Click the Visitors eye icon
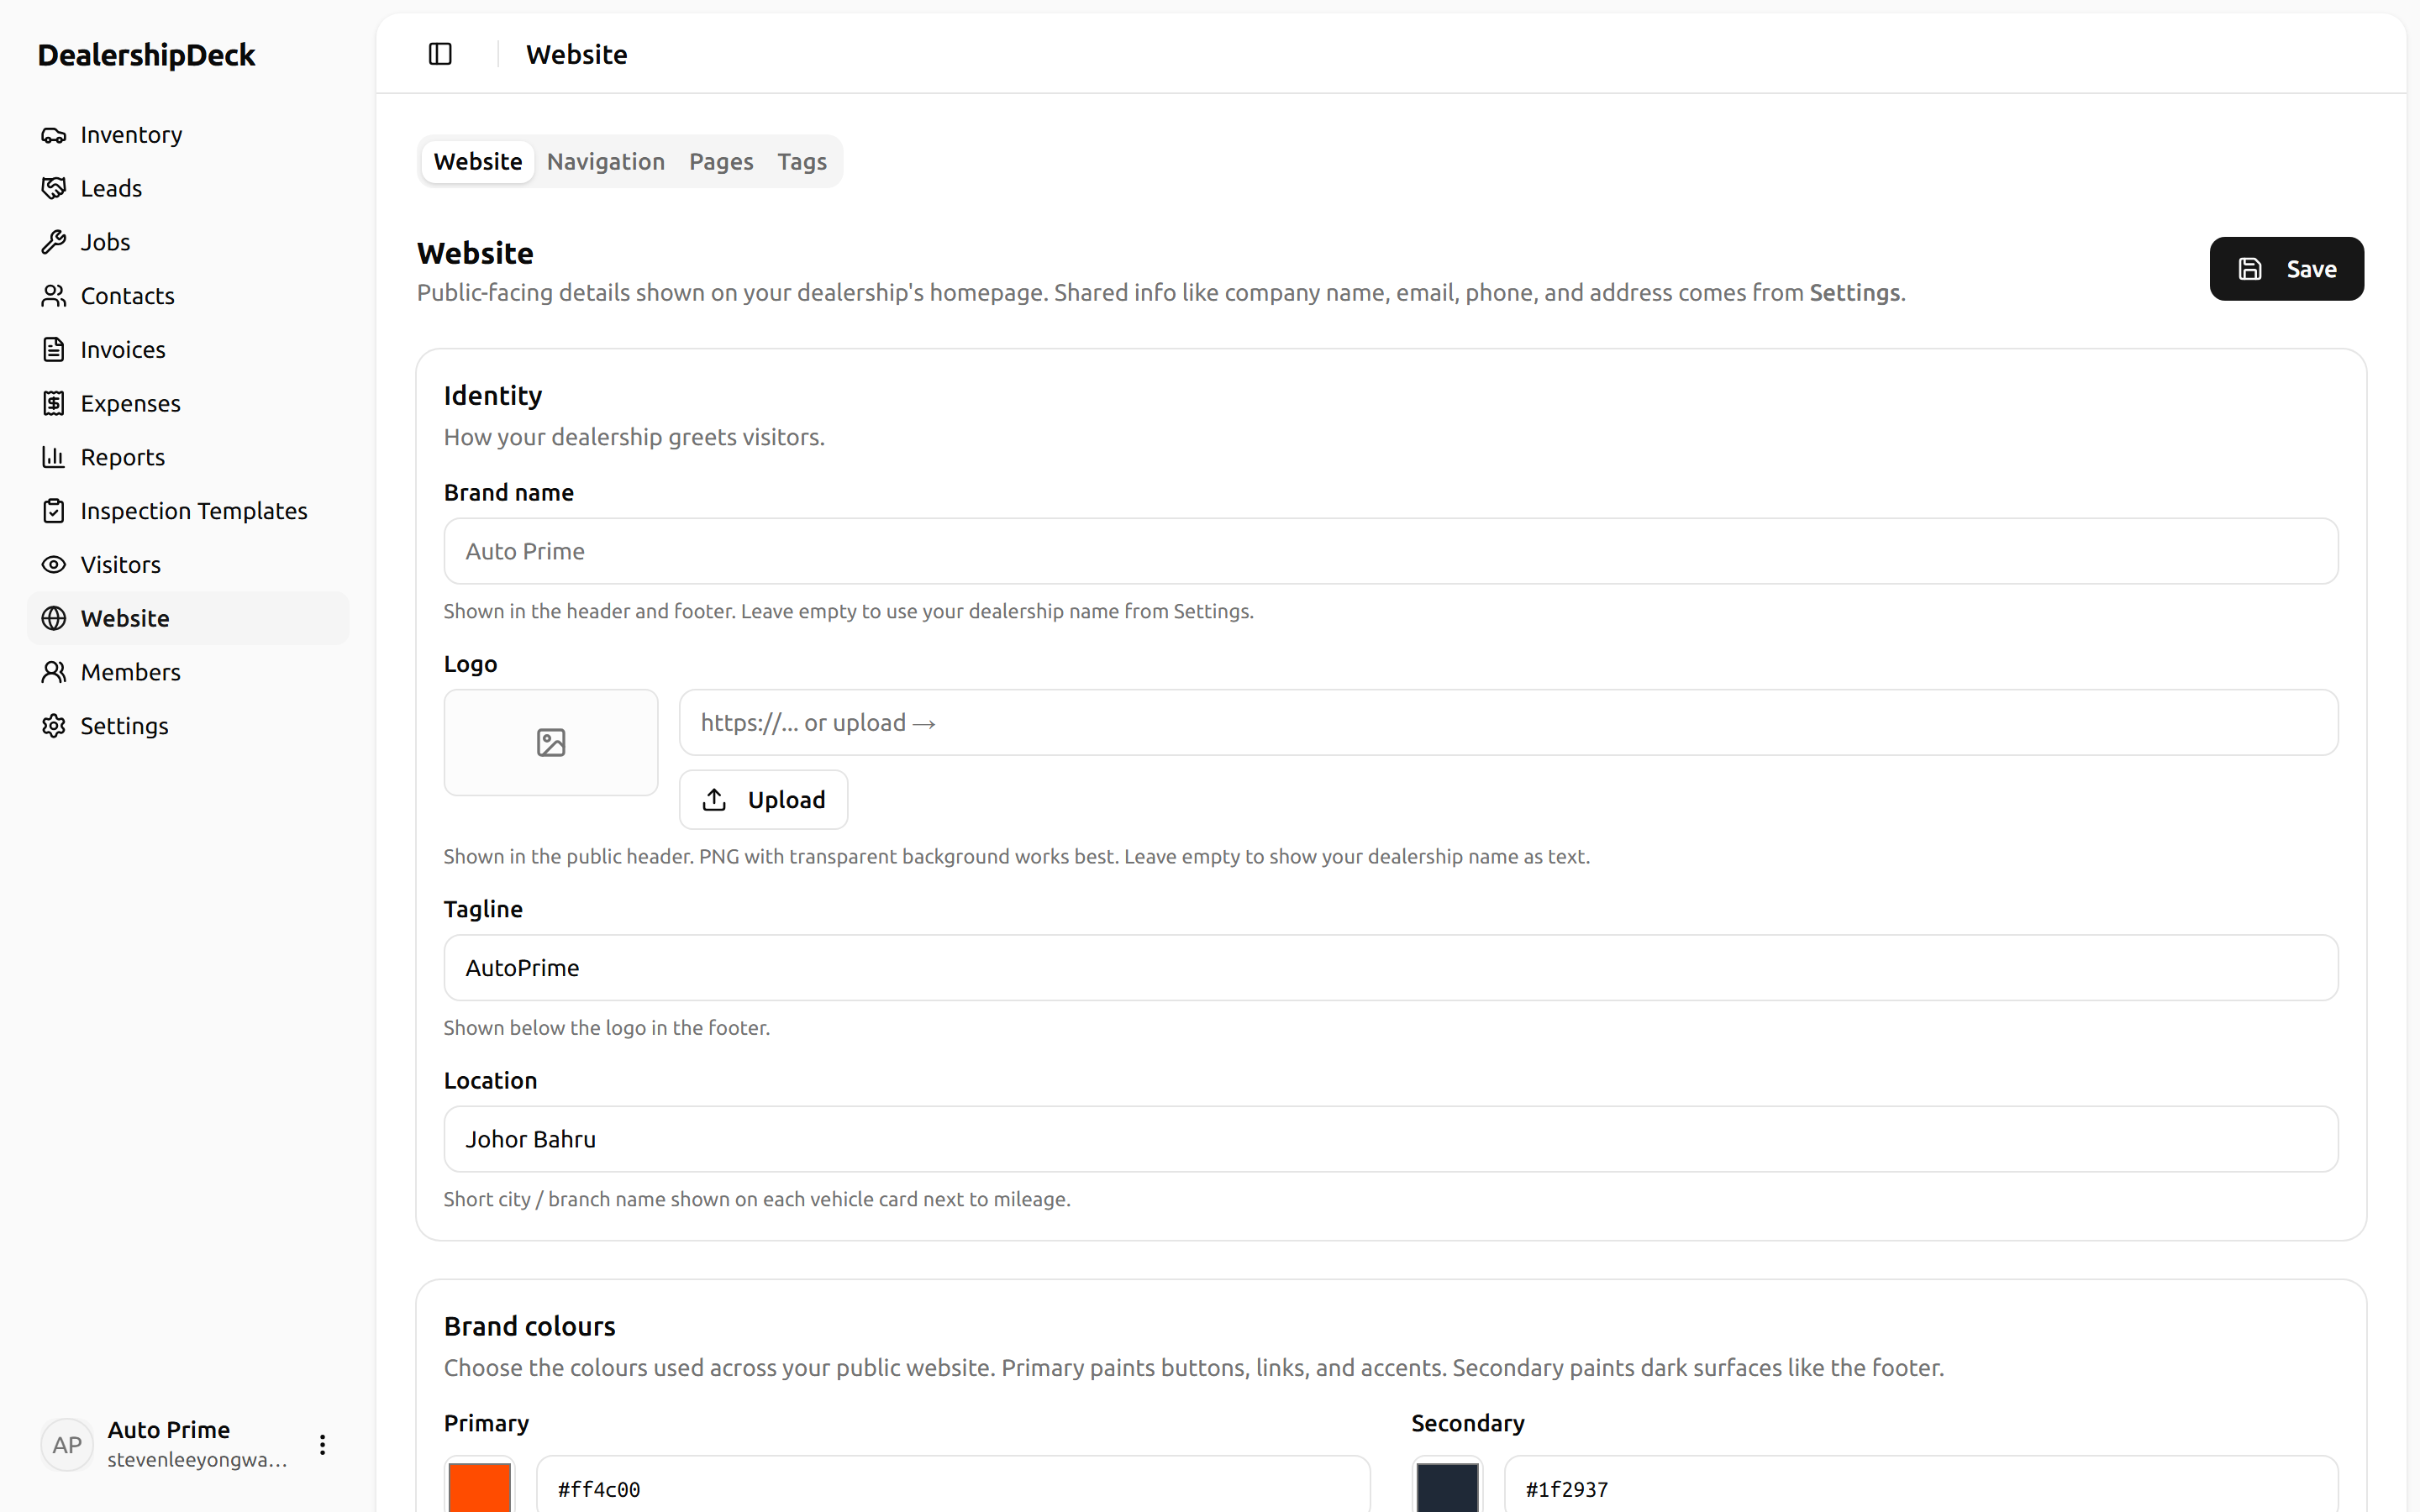This screenshot has height=1512, width=2420. tap(54, 565)
